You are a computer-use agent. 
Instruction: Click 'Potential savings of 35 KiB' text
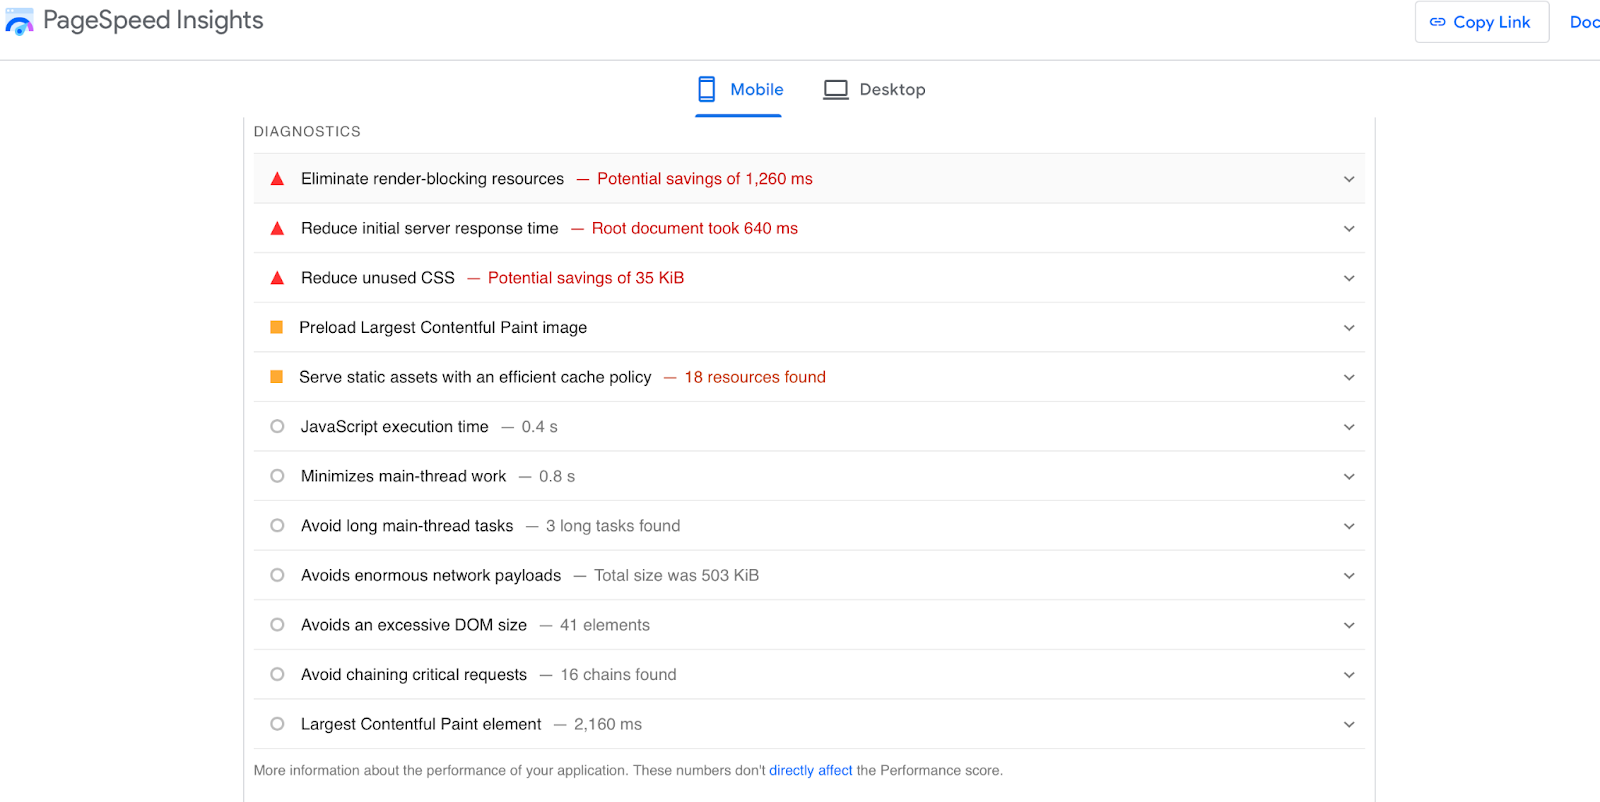point(586,278)
